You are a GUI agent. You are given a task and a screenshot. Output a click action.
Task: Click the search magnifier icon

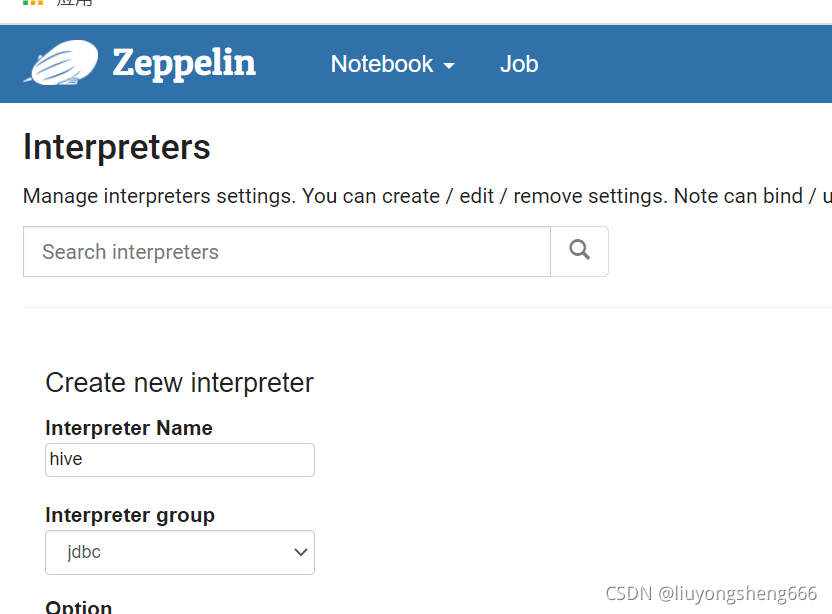click(x=579, y=251)
